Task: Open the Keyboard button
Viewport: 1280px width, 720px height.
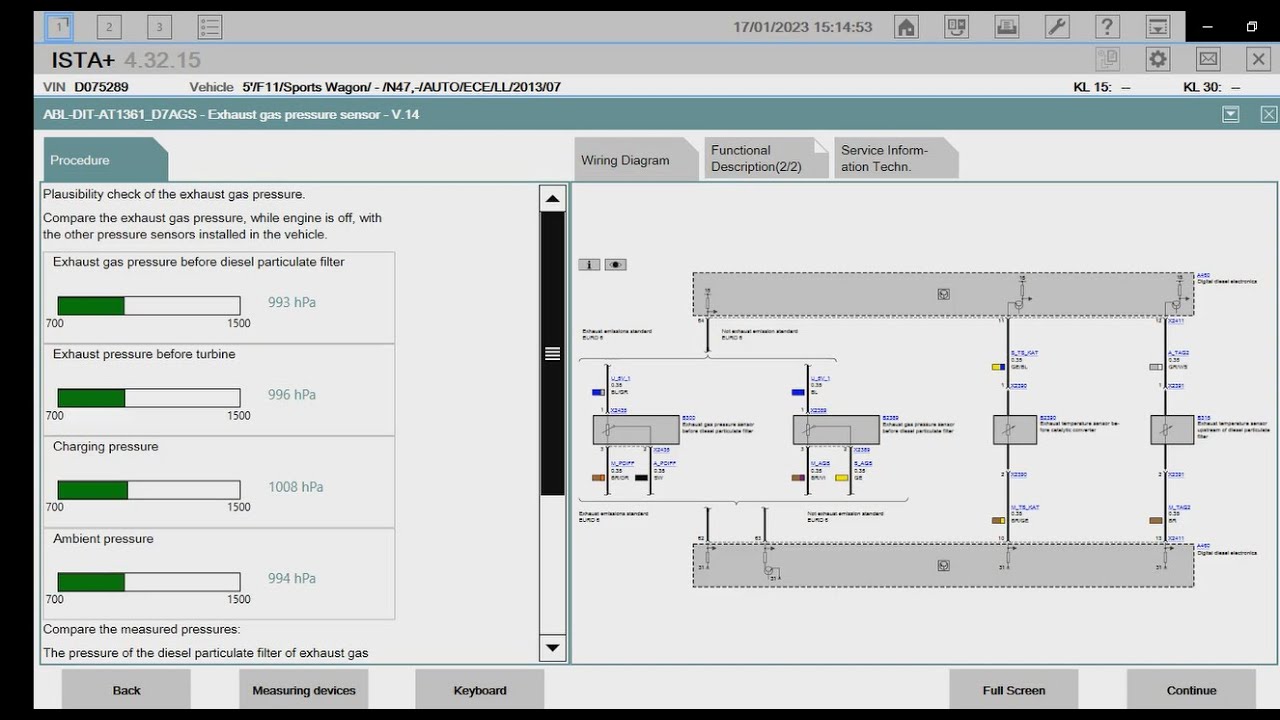Action: 480,690
